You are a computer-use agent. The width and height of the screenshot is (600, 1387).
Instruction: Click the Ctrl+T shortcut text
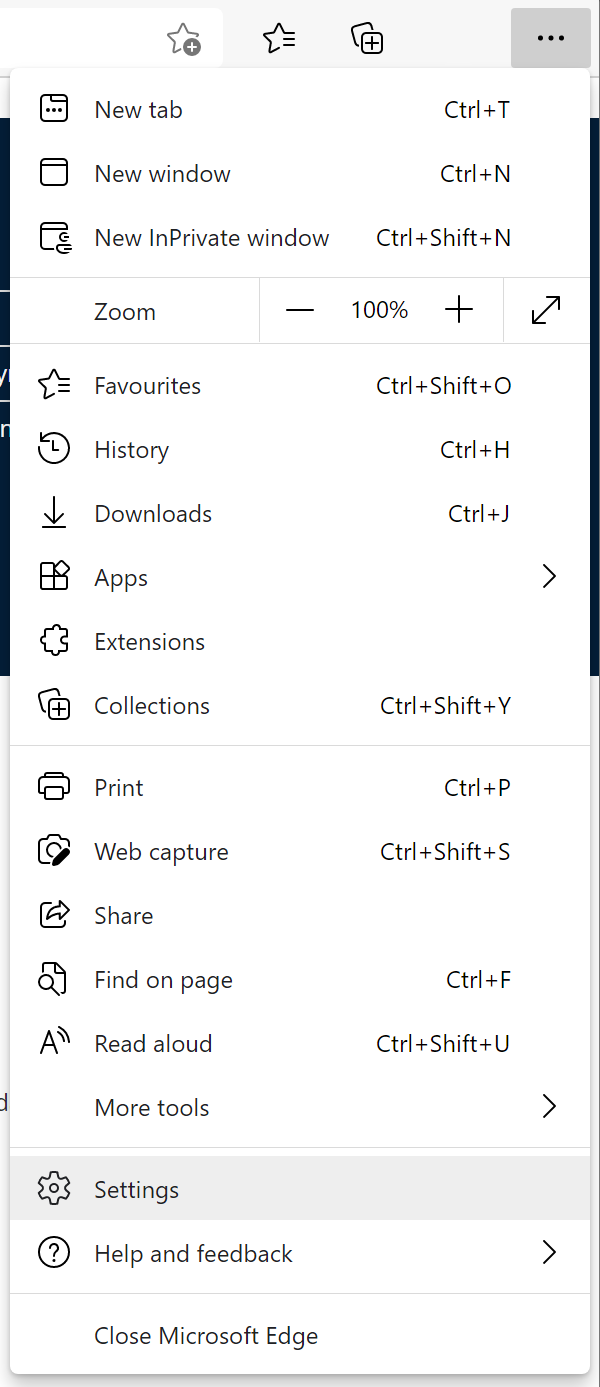click(x=477, y=110)
